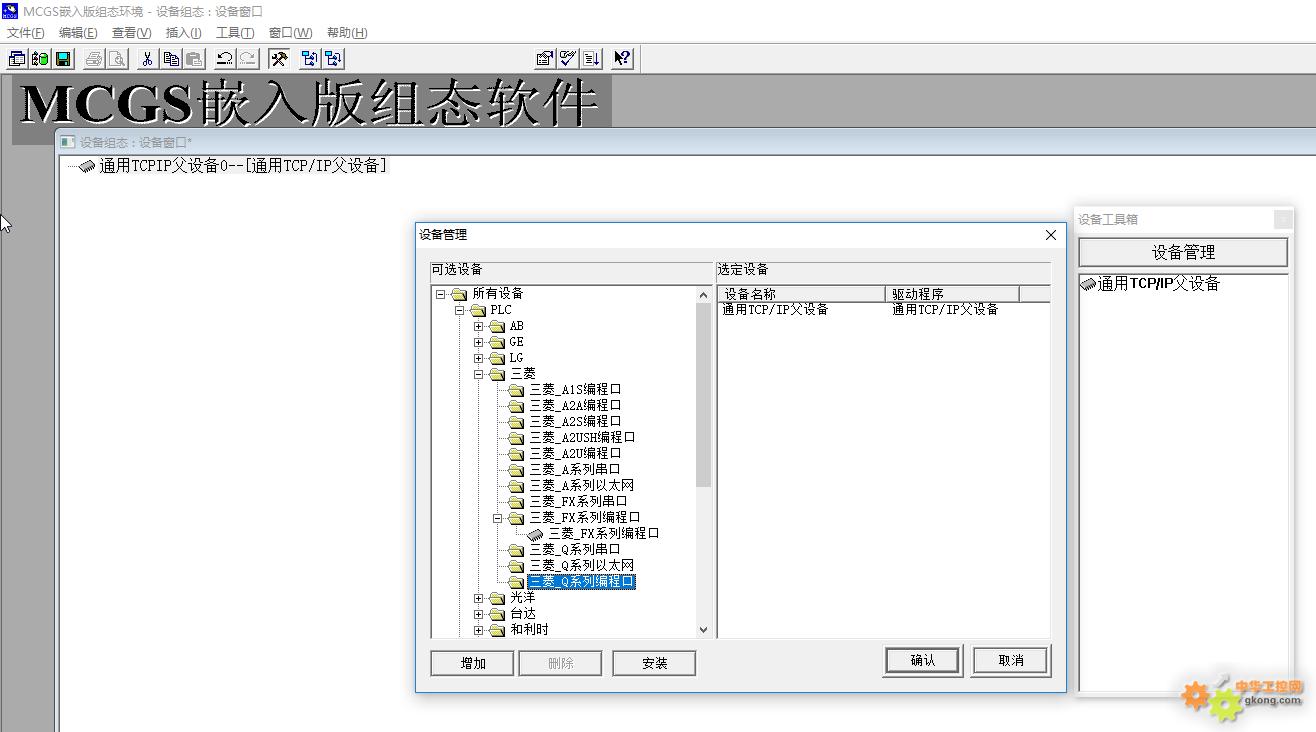
Task: Expand the LG folder node
Action: pos(479,358)
